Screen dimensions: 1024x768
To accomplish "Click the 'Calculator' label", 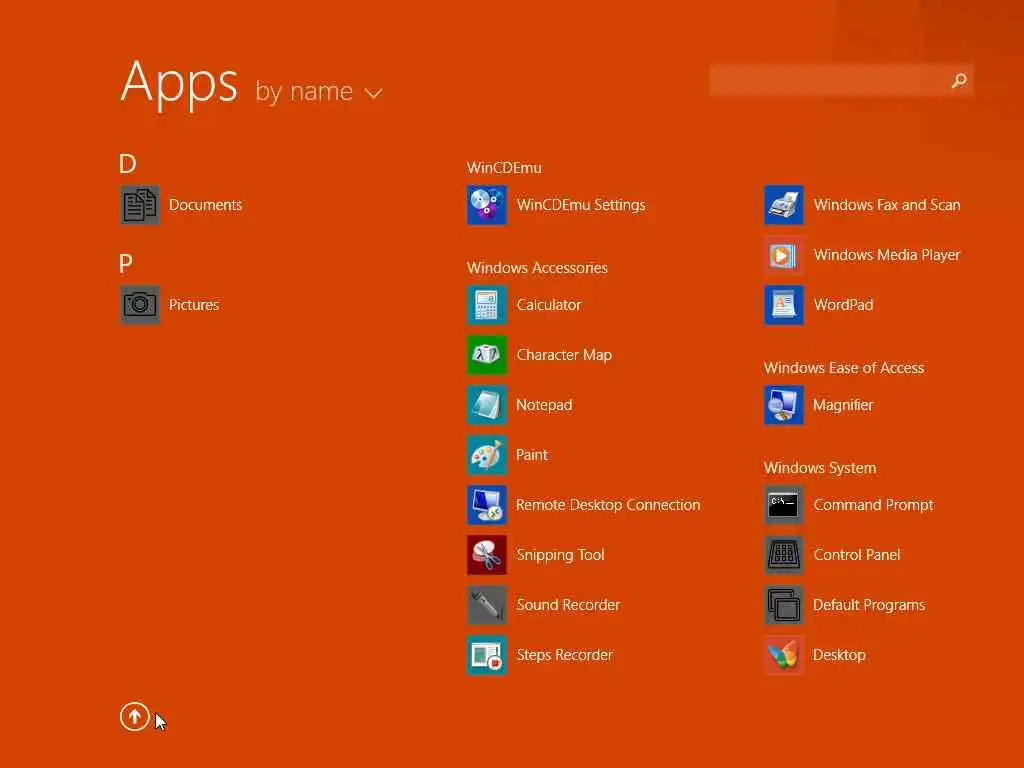I will (549, 305).
